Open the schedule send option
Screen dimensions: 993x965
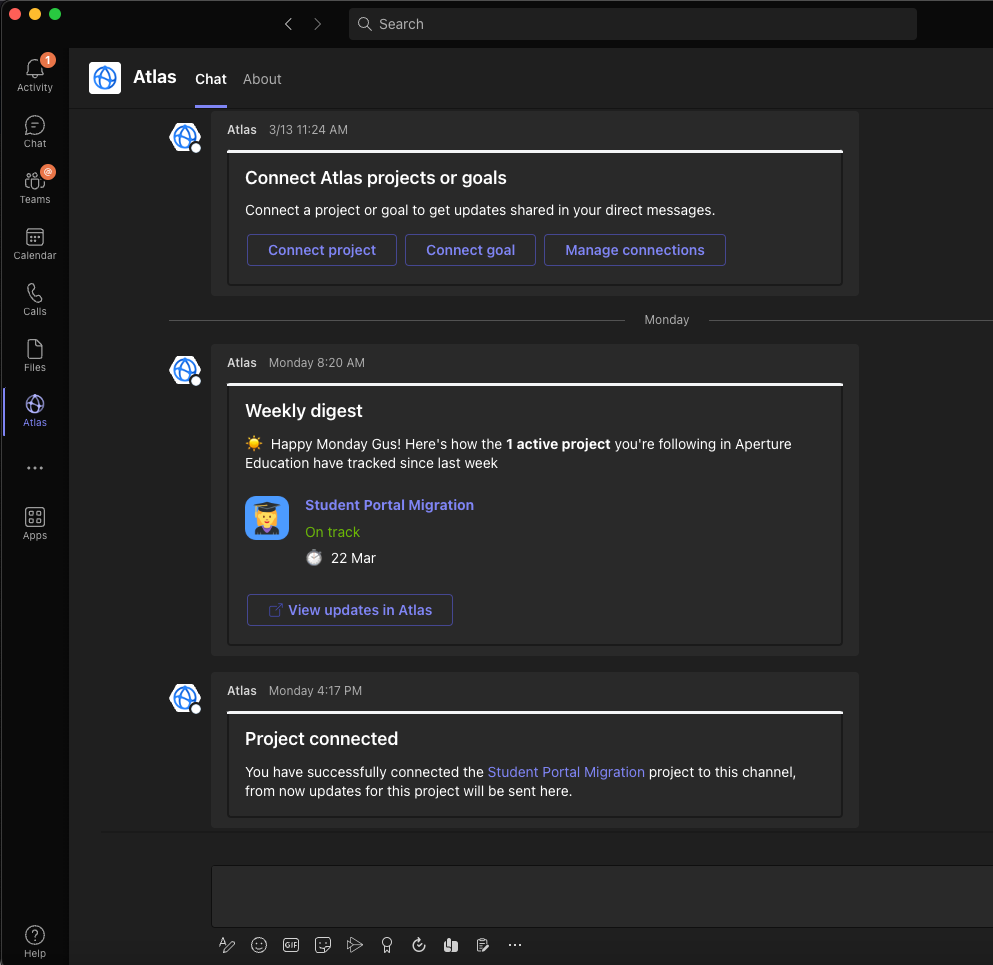(355, 945)
